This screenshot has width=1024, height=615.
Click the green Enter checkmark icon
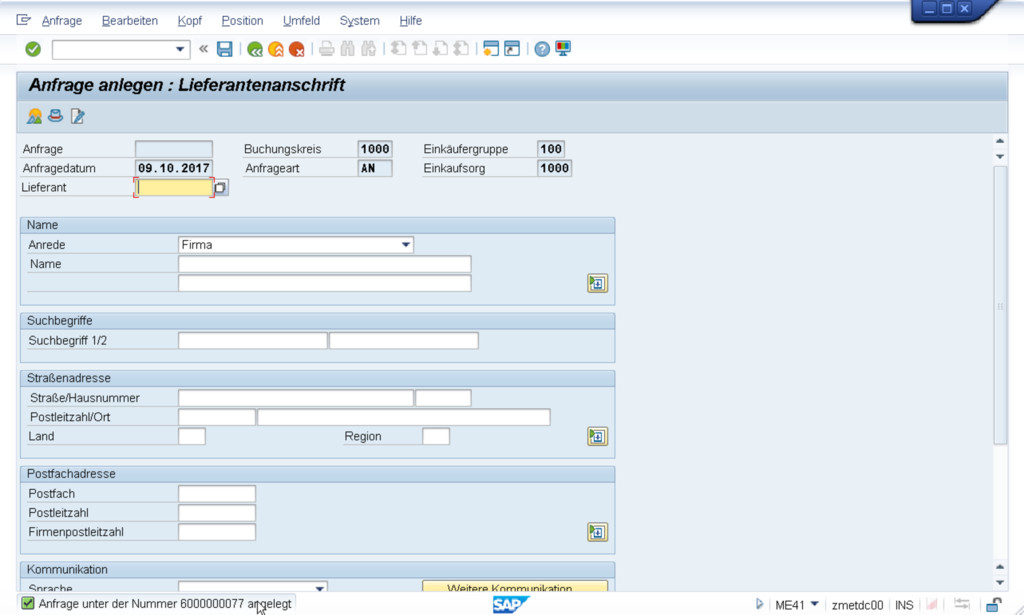click(33, 49)
